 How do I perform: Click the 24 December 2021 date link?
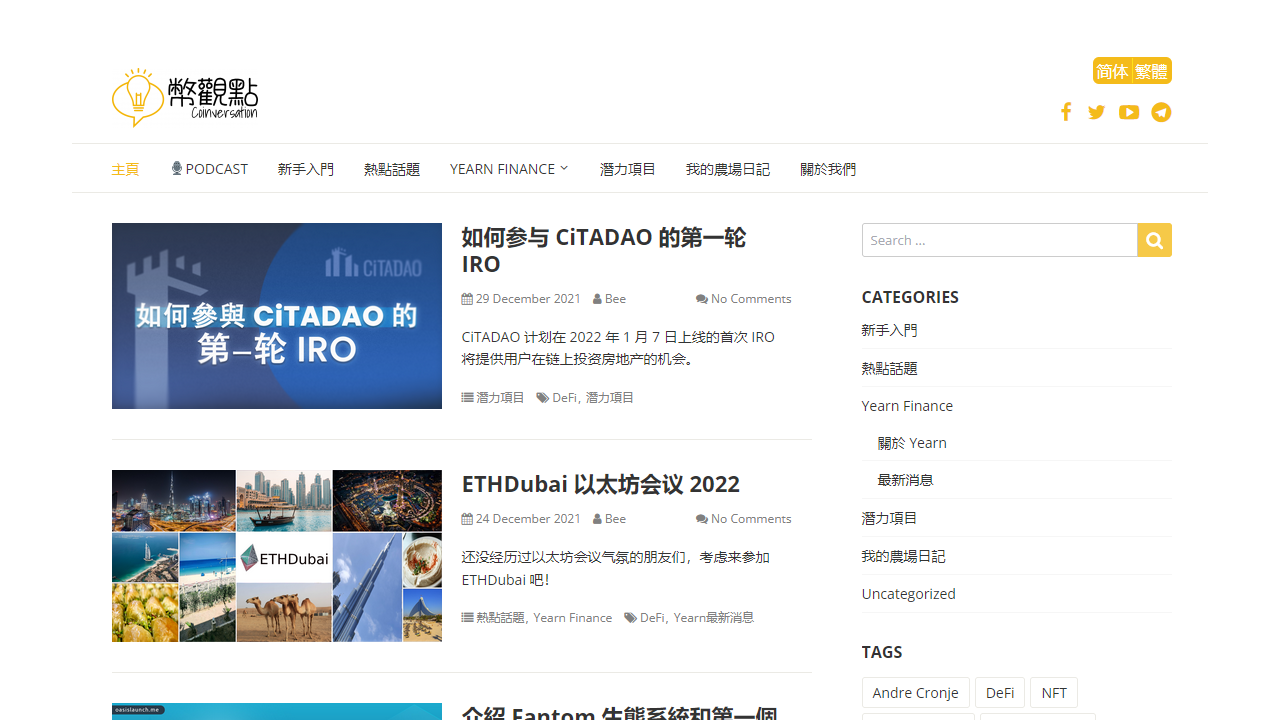(528, 518)
